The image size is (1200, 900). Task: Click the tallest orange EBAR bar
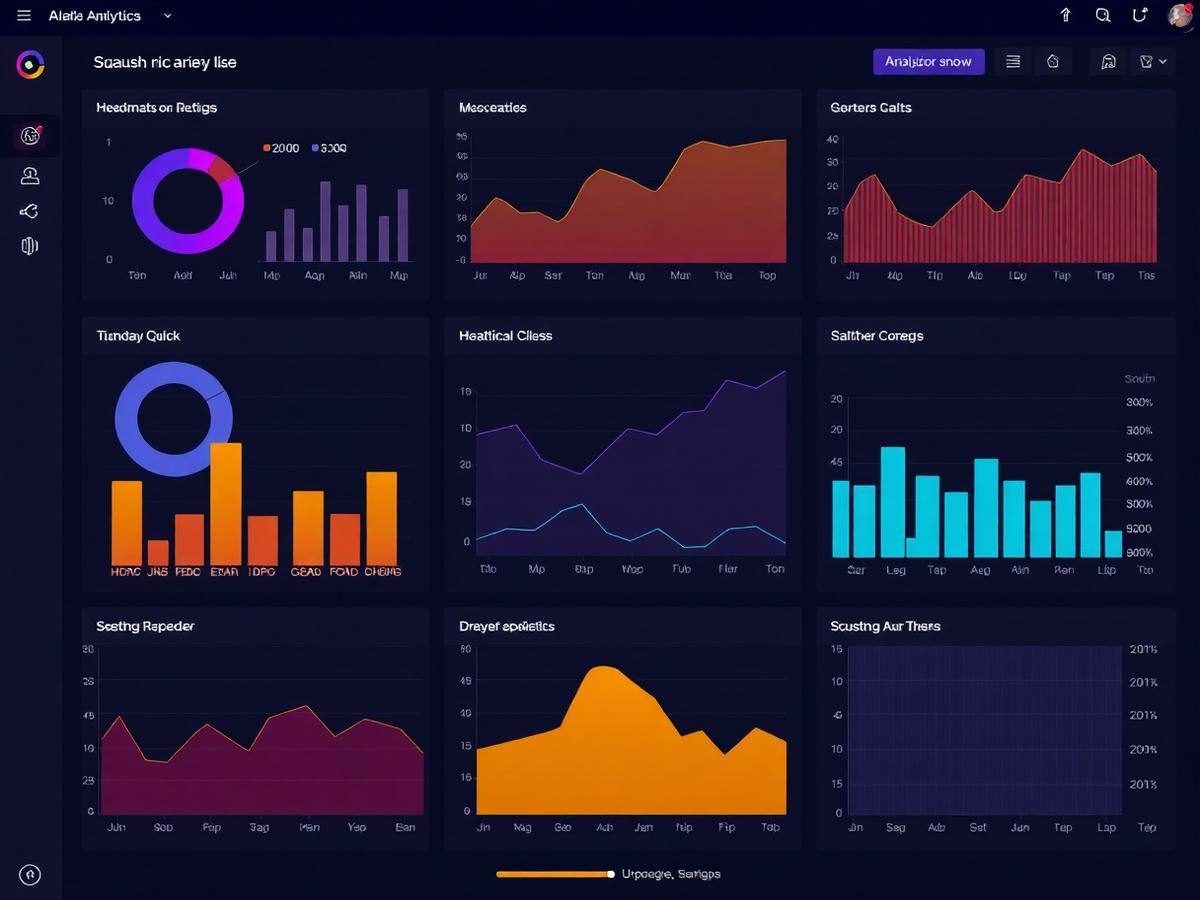tap(226, 504)
